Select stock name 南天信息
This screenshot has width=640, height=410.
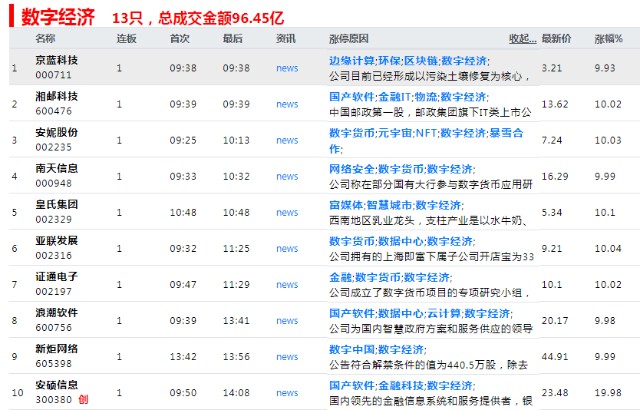[57, 168]
